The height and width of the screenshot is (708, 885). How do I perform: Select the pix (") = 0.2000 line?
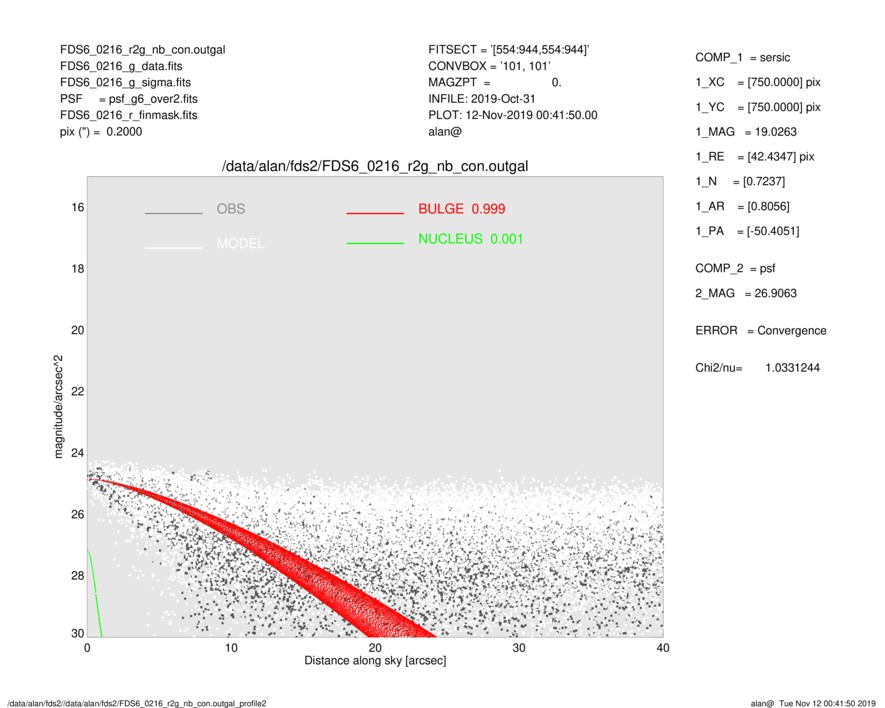(101, 132)
